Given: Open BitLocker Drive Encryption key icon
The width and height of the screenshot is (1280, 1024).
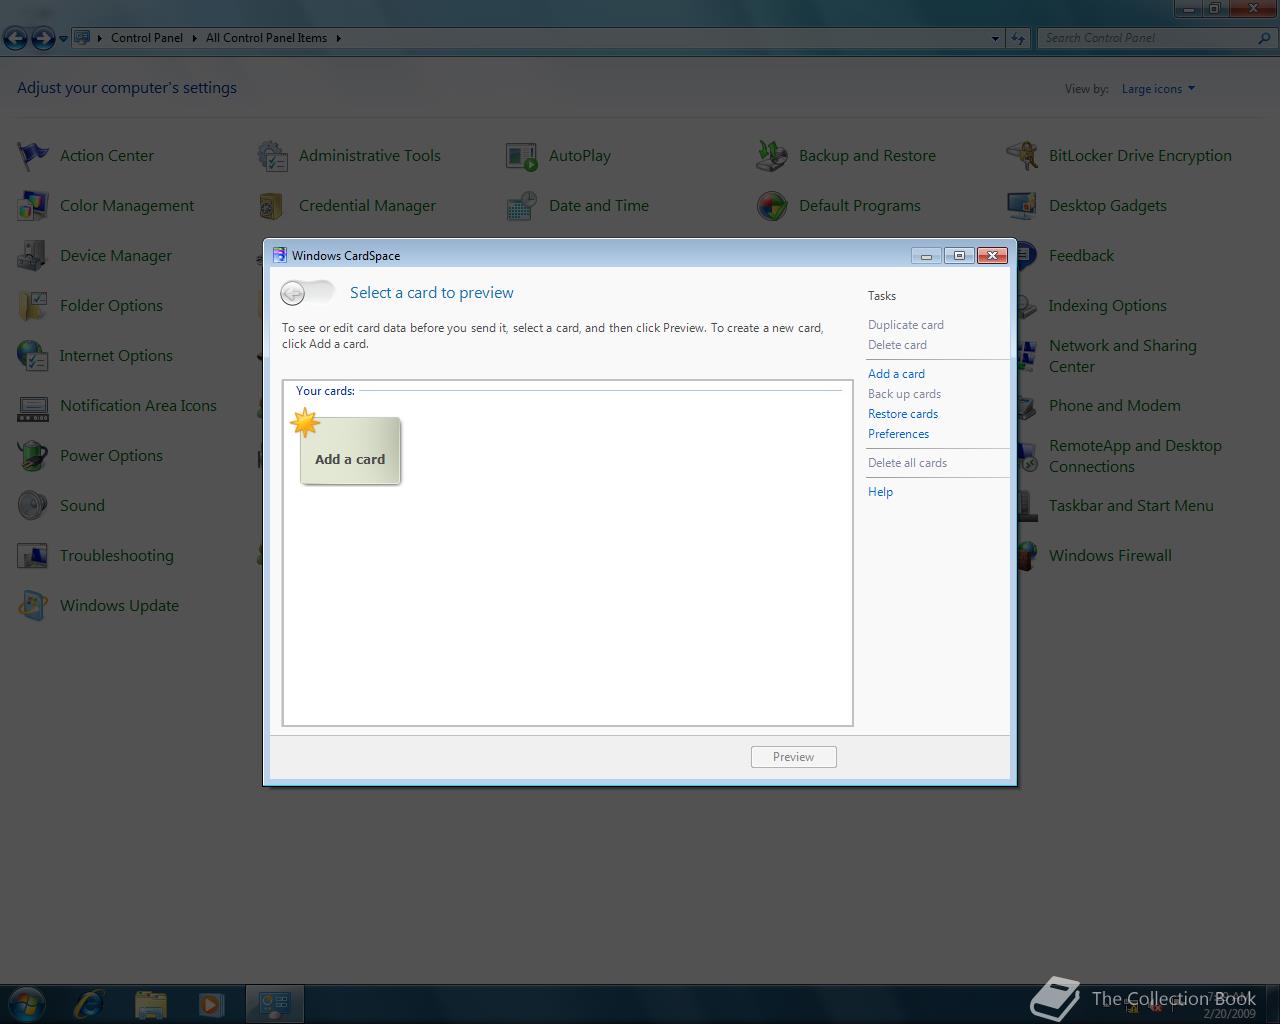Looking at the screenshot, I should [x=1022, y=155].
